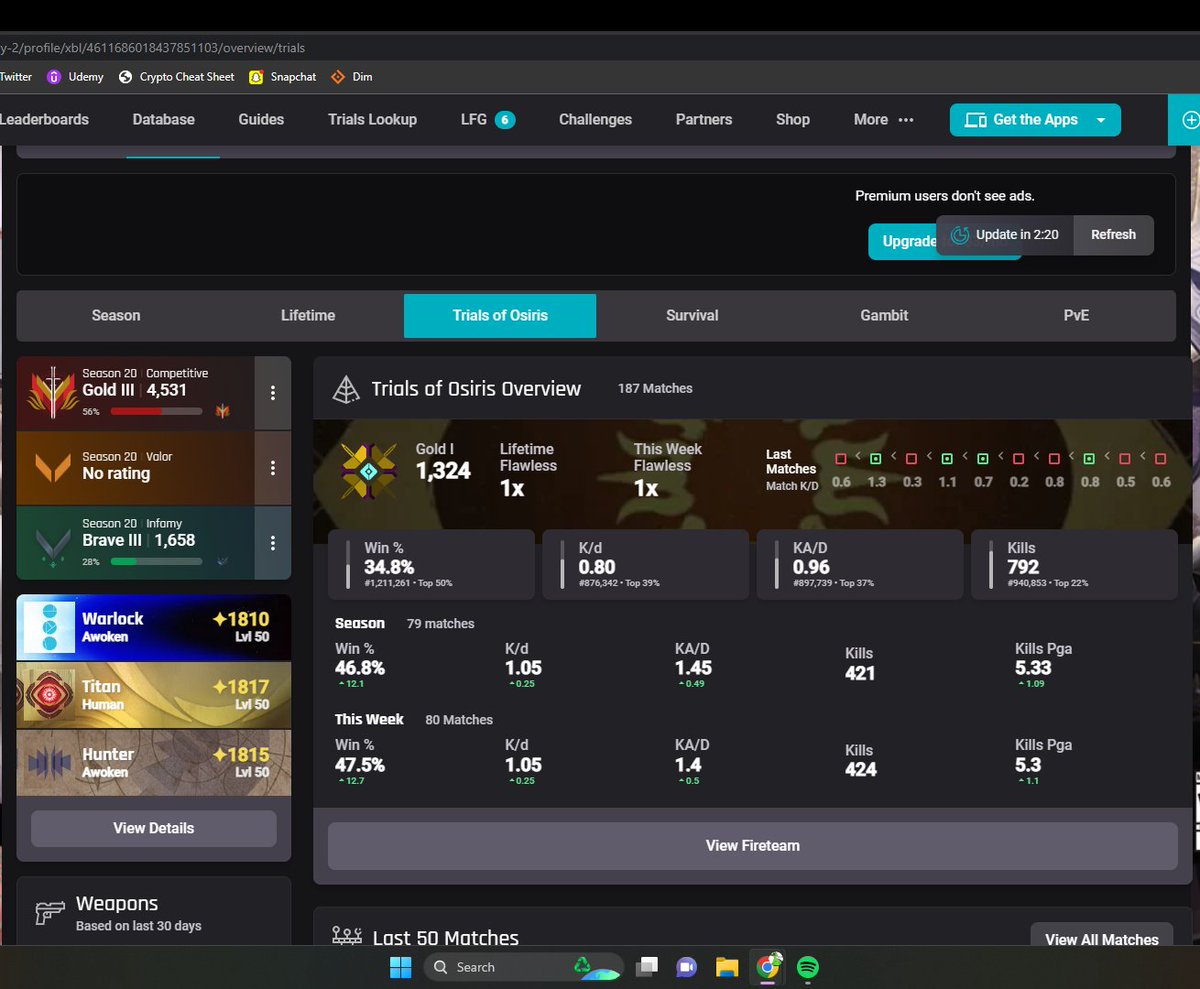Click the pistol icon beside Weapons

point(49,913)
